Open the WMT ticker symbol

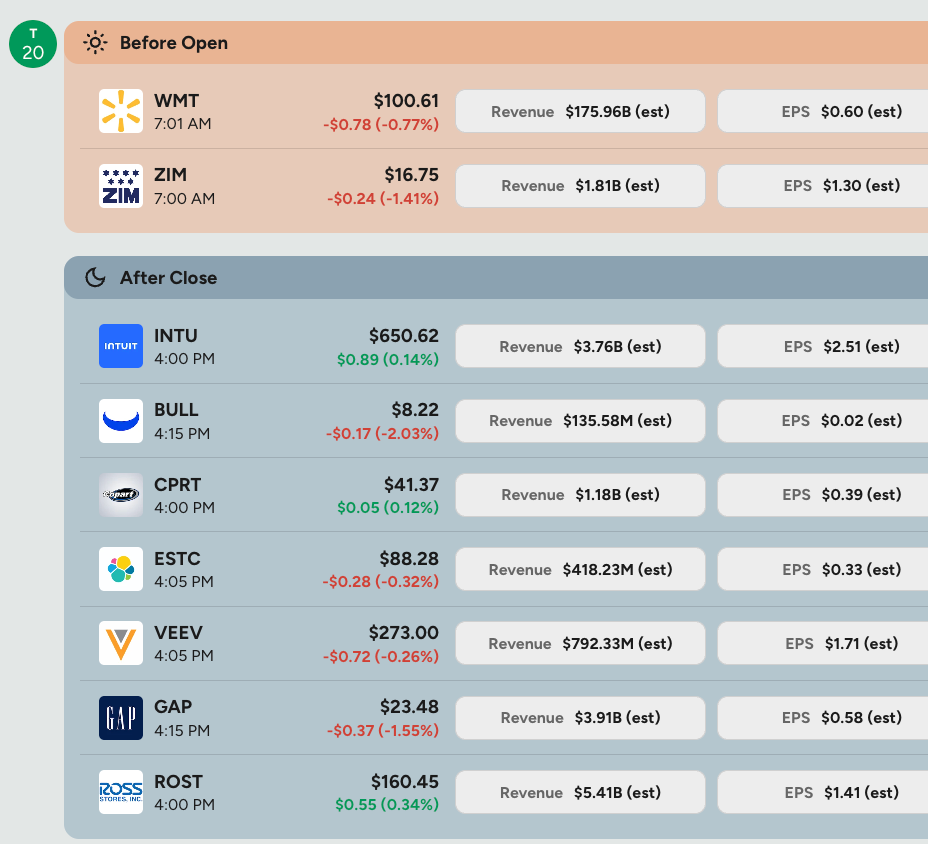coord(176,101)
